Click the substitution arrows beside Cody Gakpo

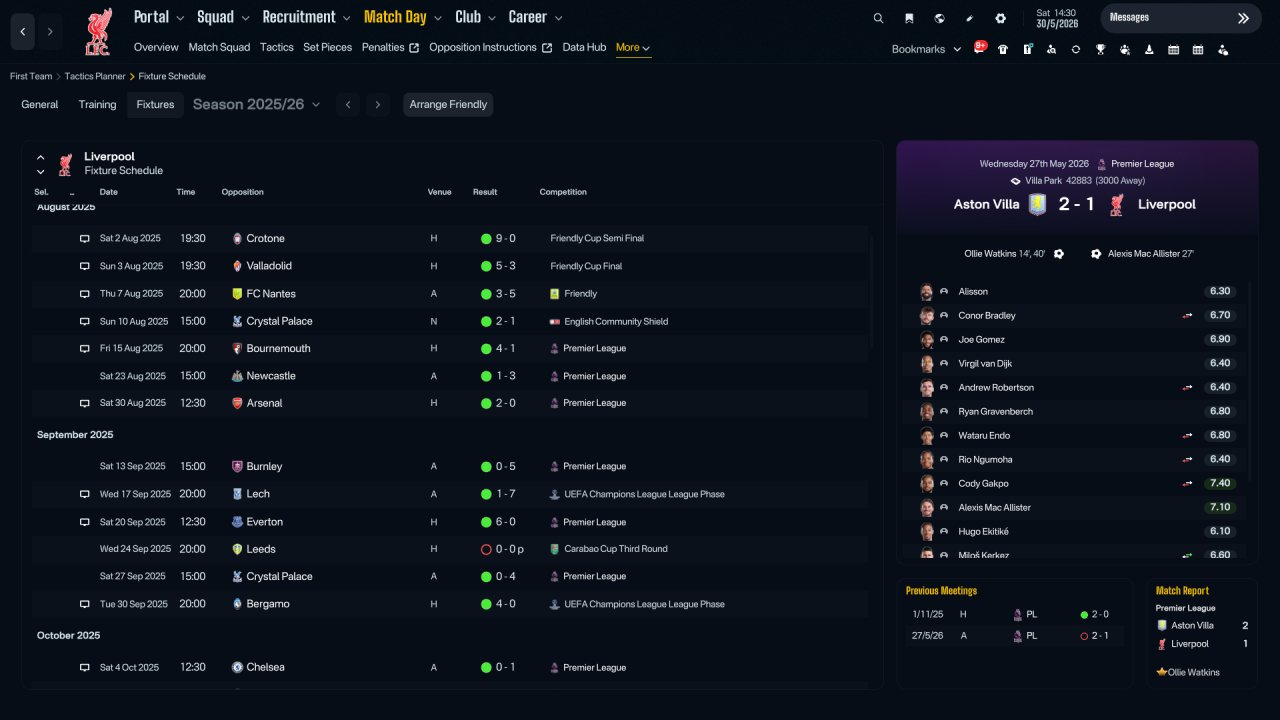pos(1188,484)
